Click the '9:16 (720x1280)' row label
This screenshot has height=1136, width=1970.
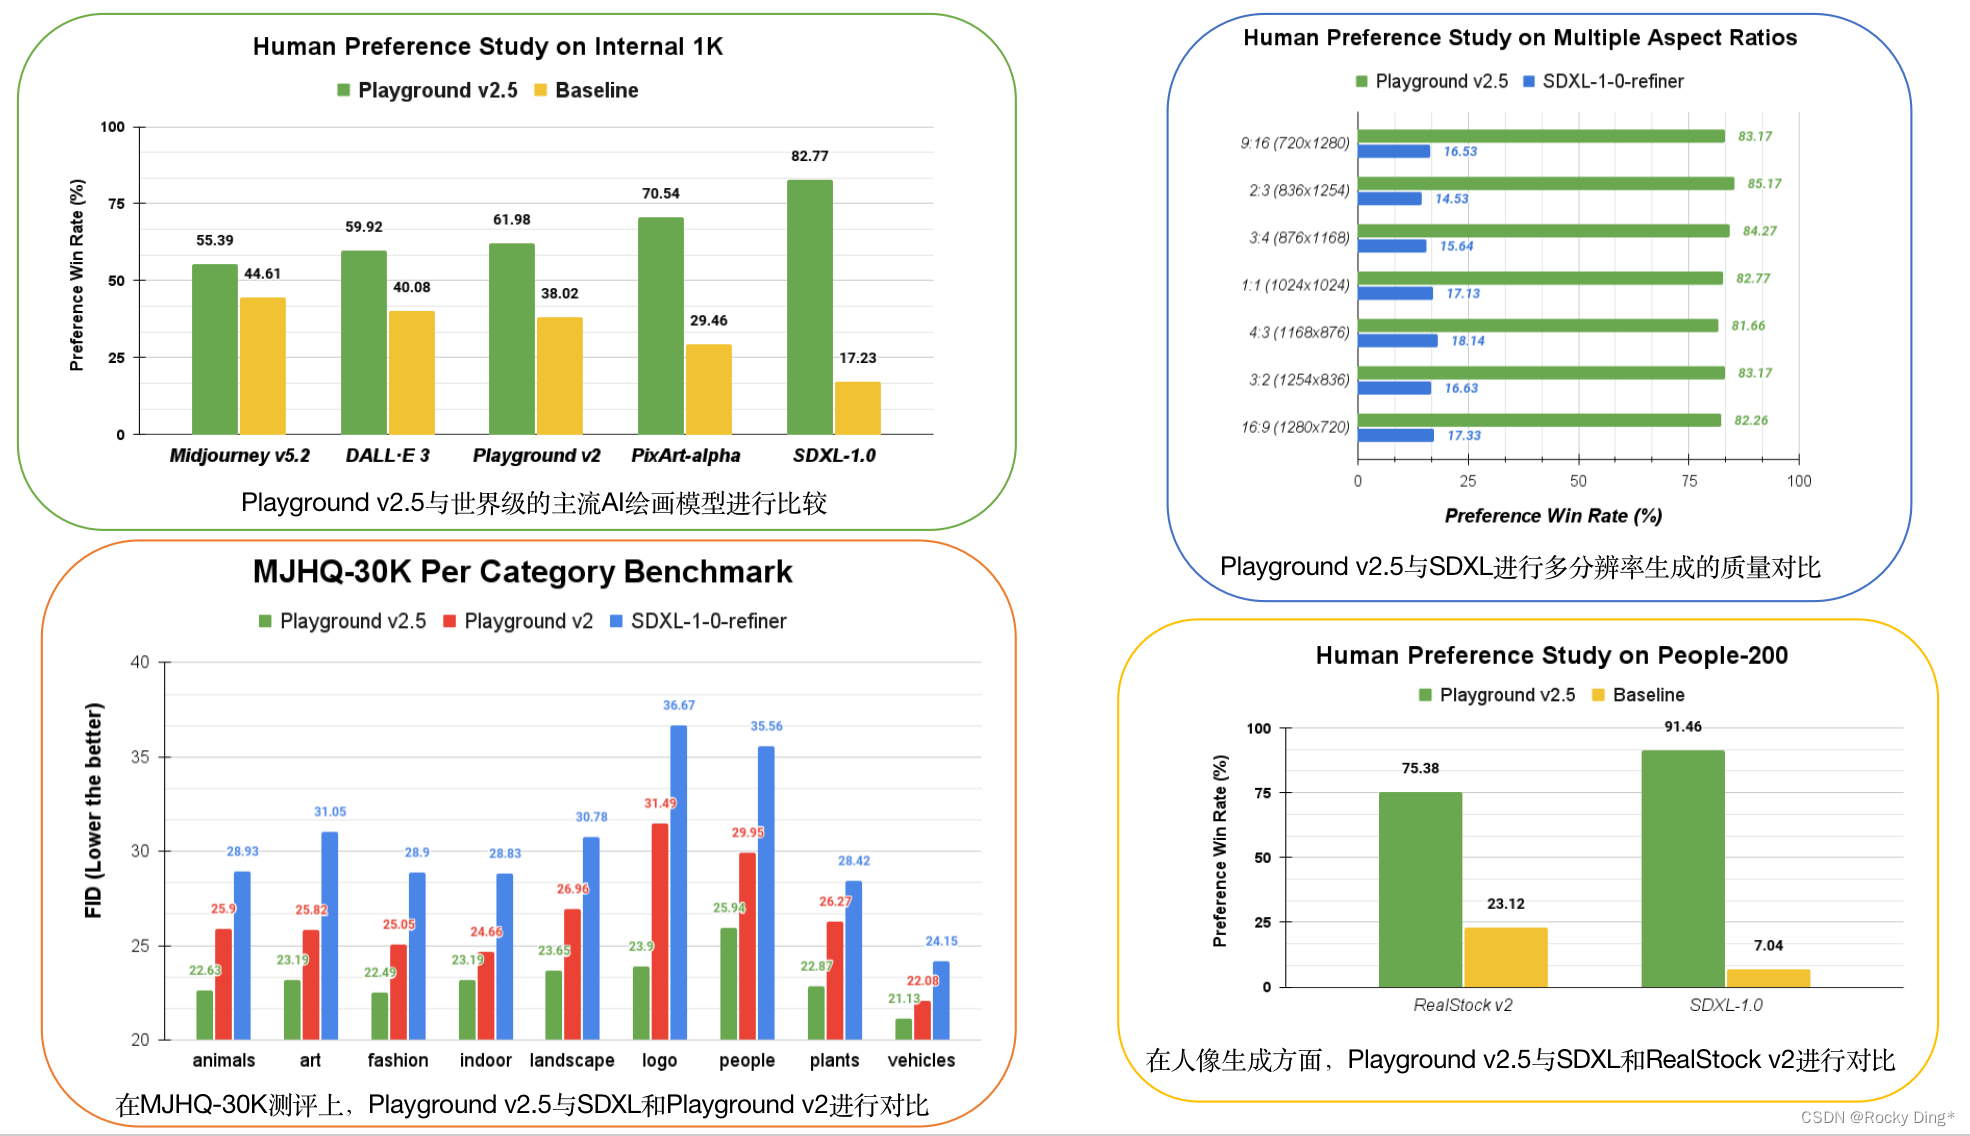(x=1295, y=143)
